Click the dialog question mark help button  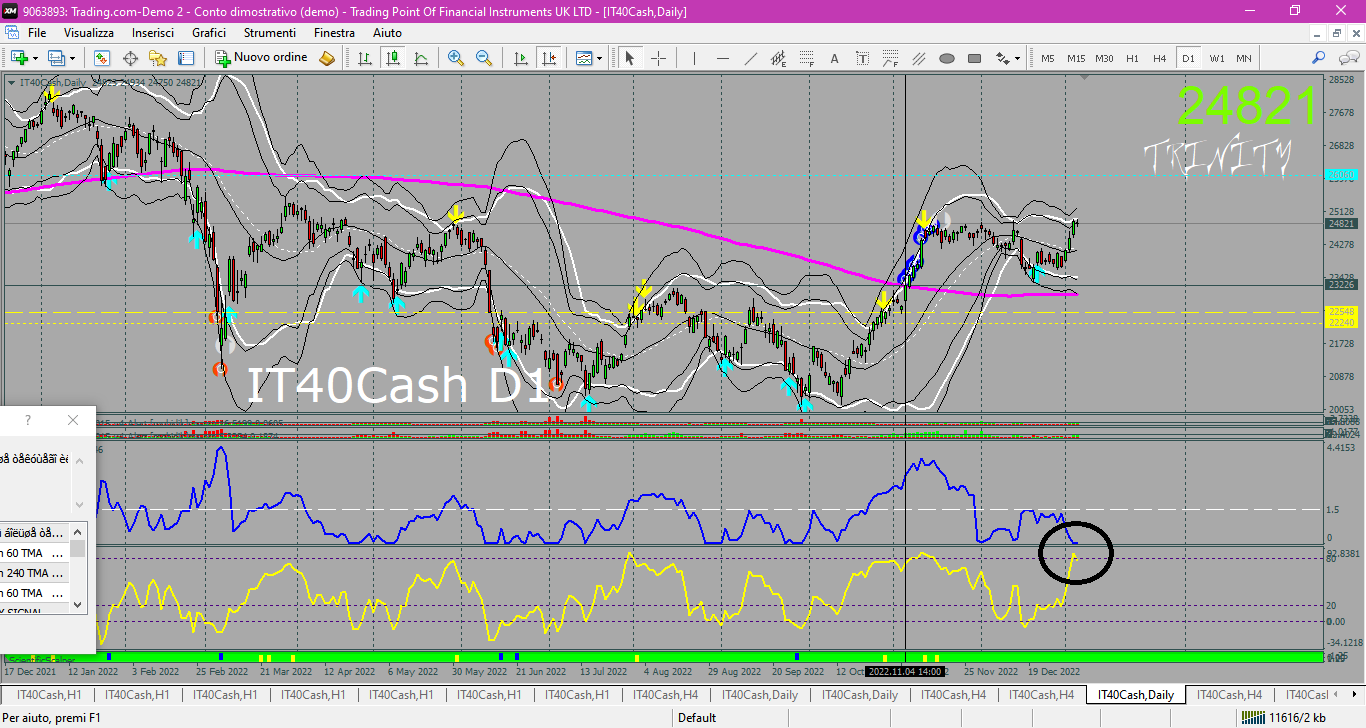tap(27, 420)
